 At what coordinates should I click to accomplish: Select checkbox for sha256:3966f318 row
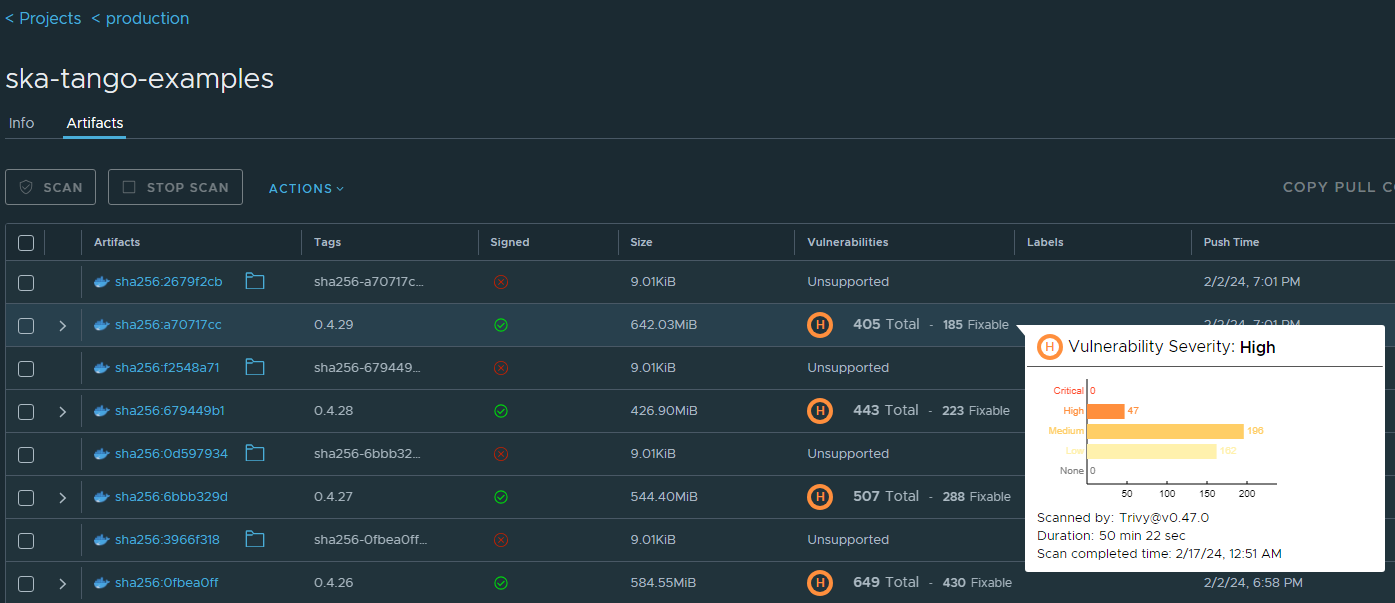[x=26, y=541]
